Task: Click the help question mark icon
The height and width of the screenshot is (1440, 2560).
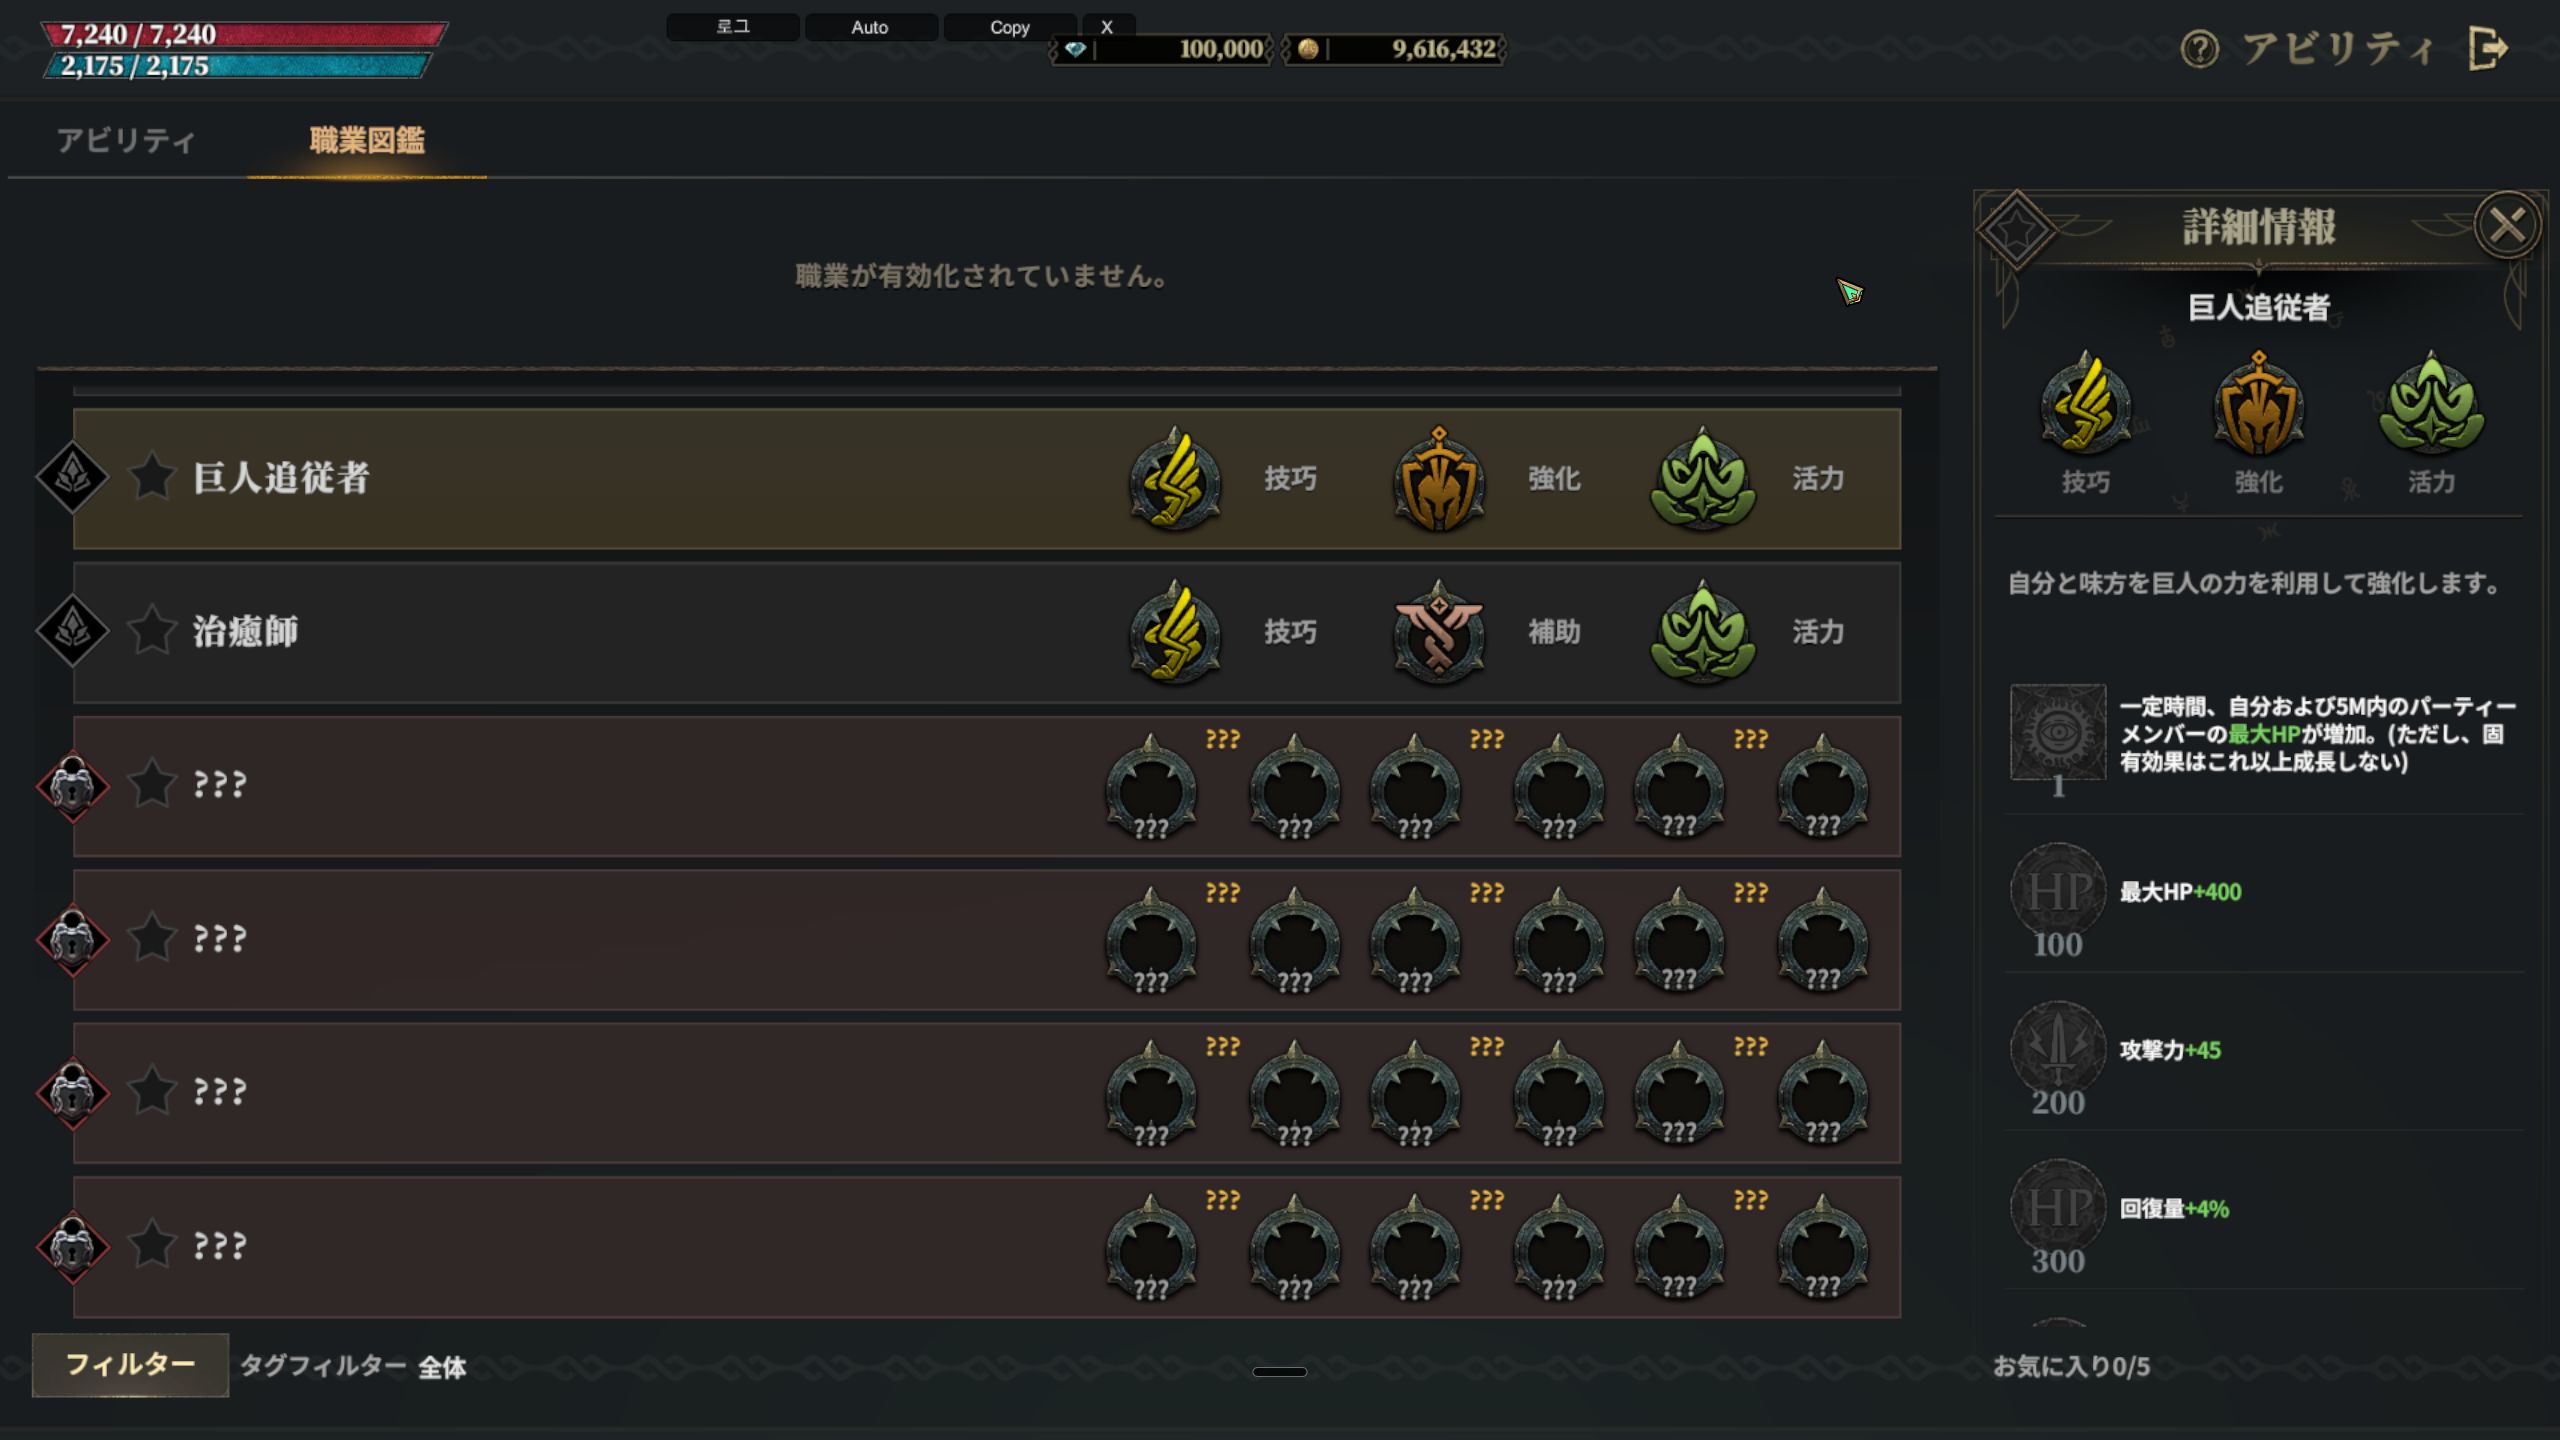Action: 2199,49
